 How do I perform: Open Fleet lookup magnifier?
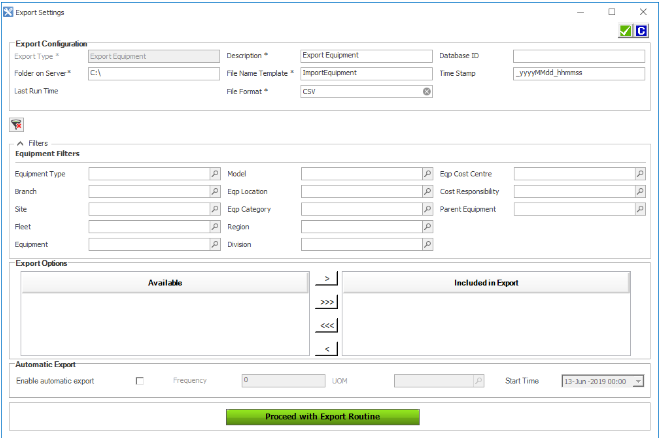click(x=215, y=227)
